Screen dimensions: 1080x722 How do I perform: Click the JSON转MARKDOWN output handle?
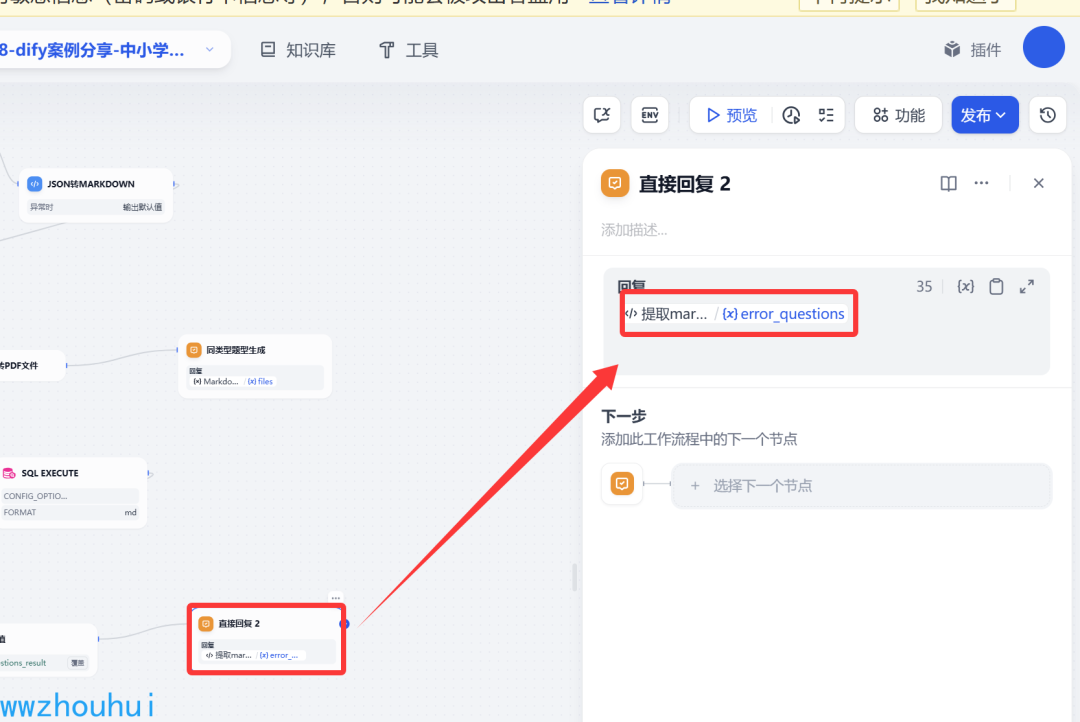coord(175,184)
